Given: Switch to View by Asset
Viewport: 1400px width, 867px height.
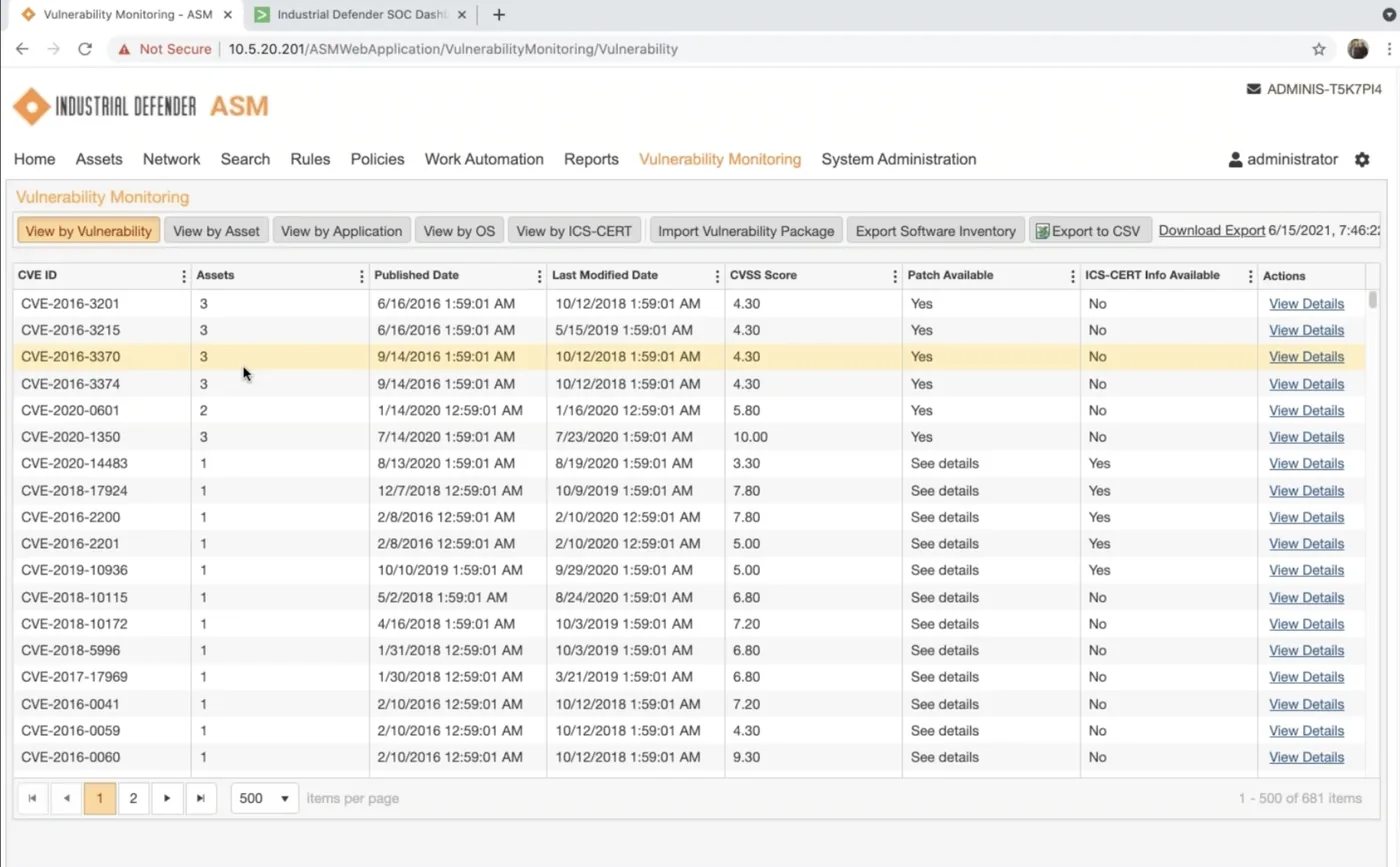Looking at the screenshot, I should point(216,231).
